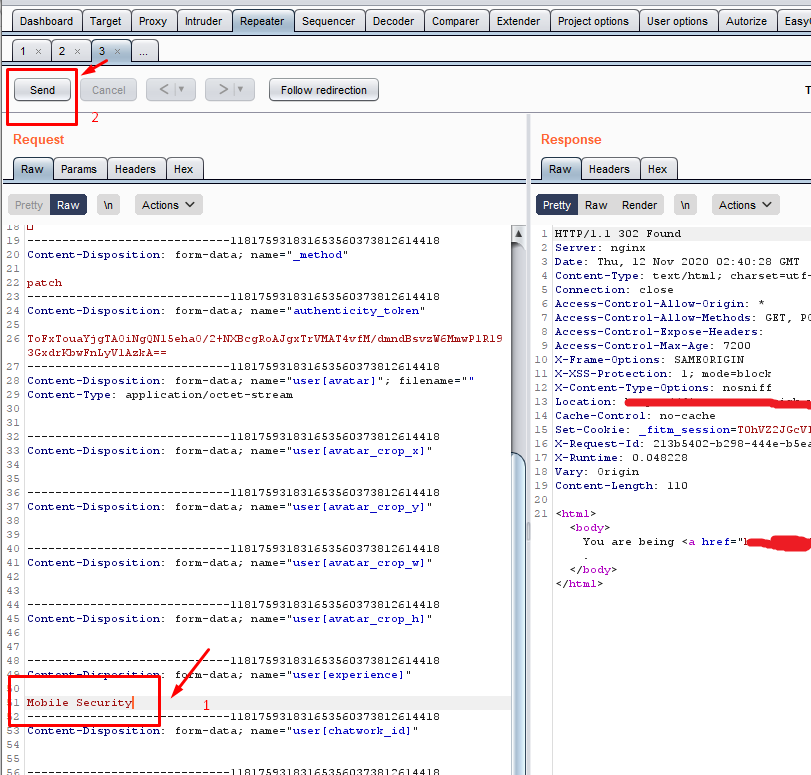Viewport: 811px width, 775px height.
Task: Click request scrollbar up arrow
Action: tap(518, 233)
